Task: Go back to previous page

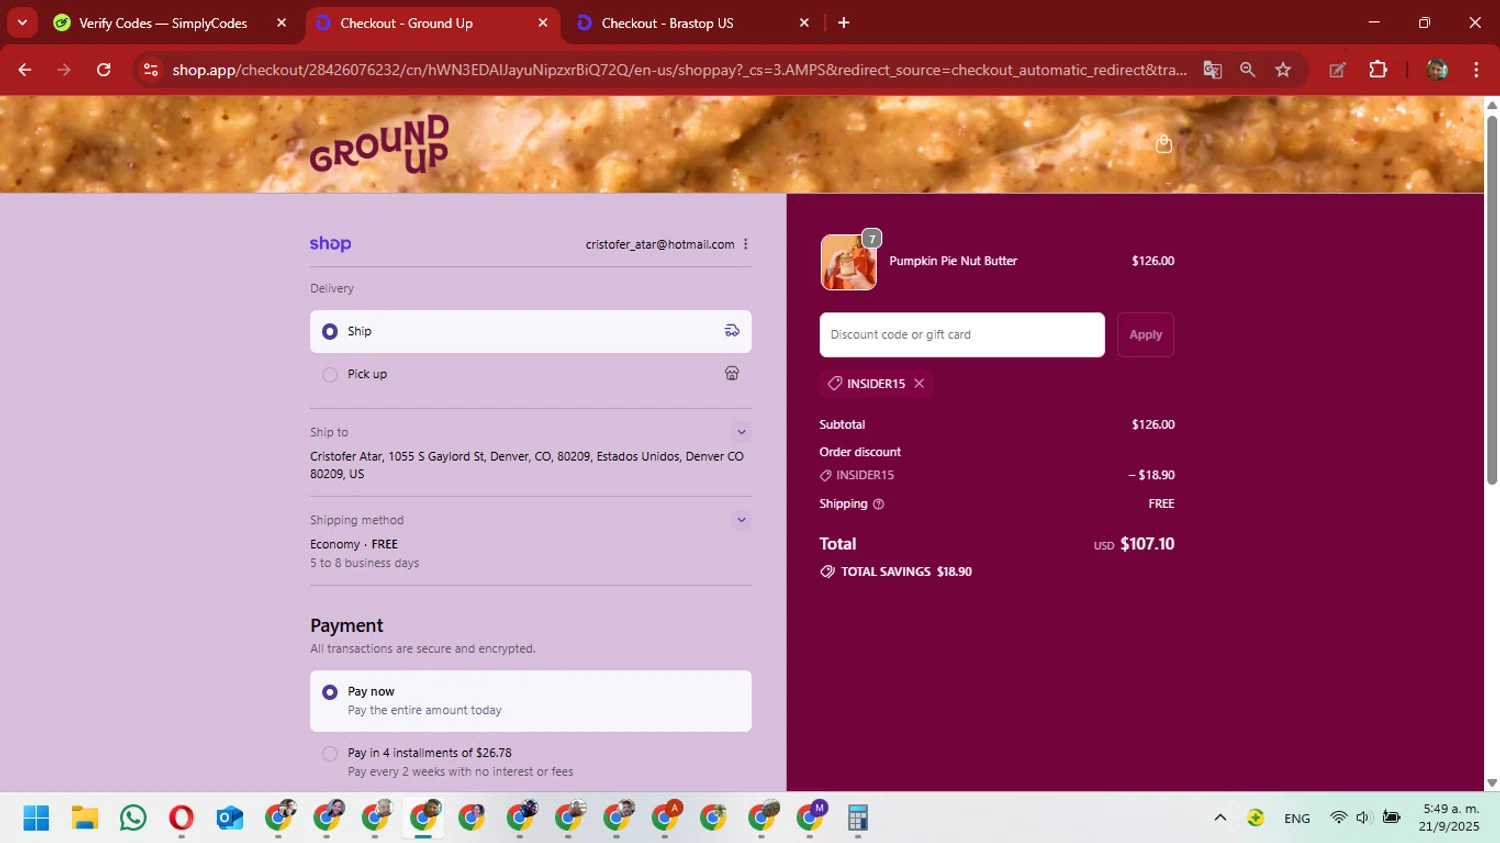Action: point(25,70)
